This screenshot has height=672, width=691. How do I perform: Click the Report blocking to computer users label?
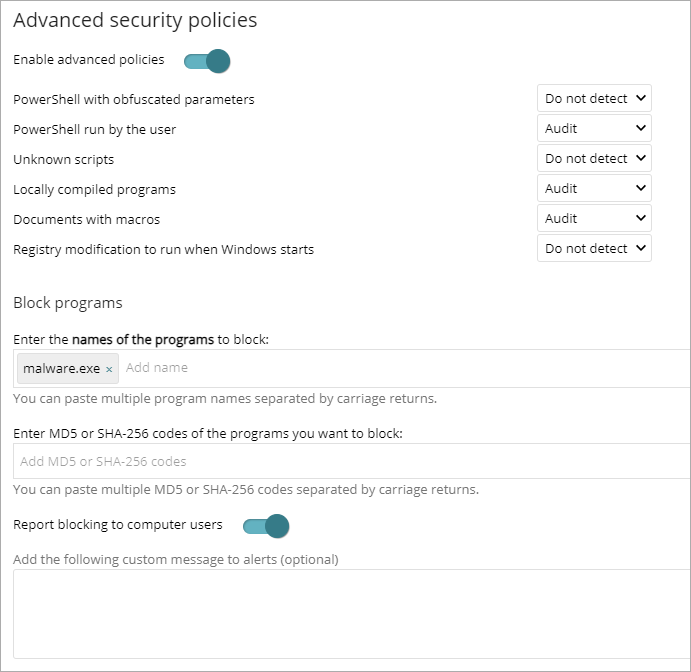coord(118,524)
